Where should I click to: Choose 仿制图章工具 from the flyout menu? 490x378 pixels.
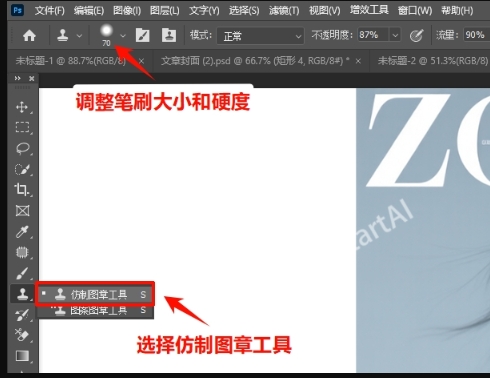click(x=95, y=294)
